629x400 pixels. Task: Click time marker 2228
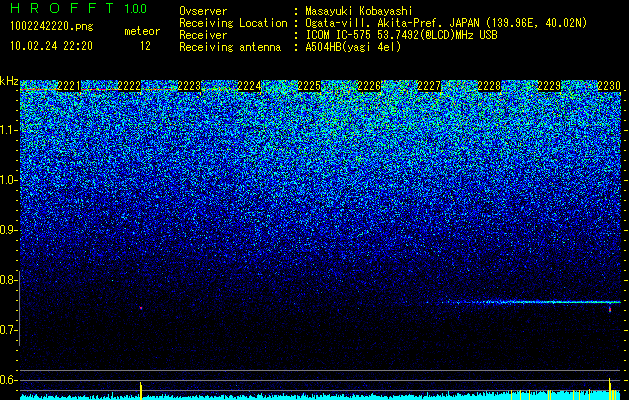coord(489,86)
